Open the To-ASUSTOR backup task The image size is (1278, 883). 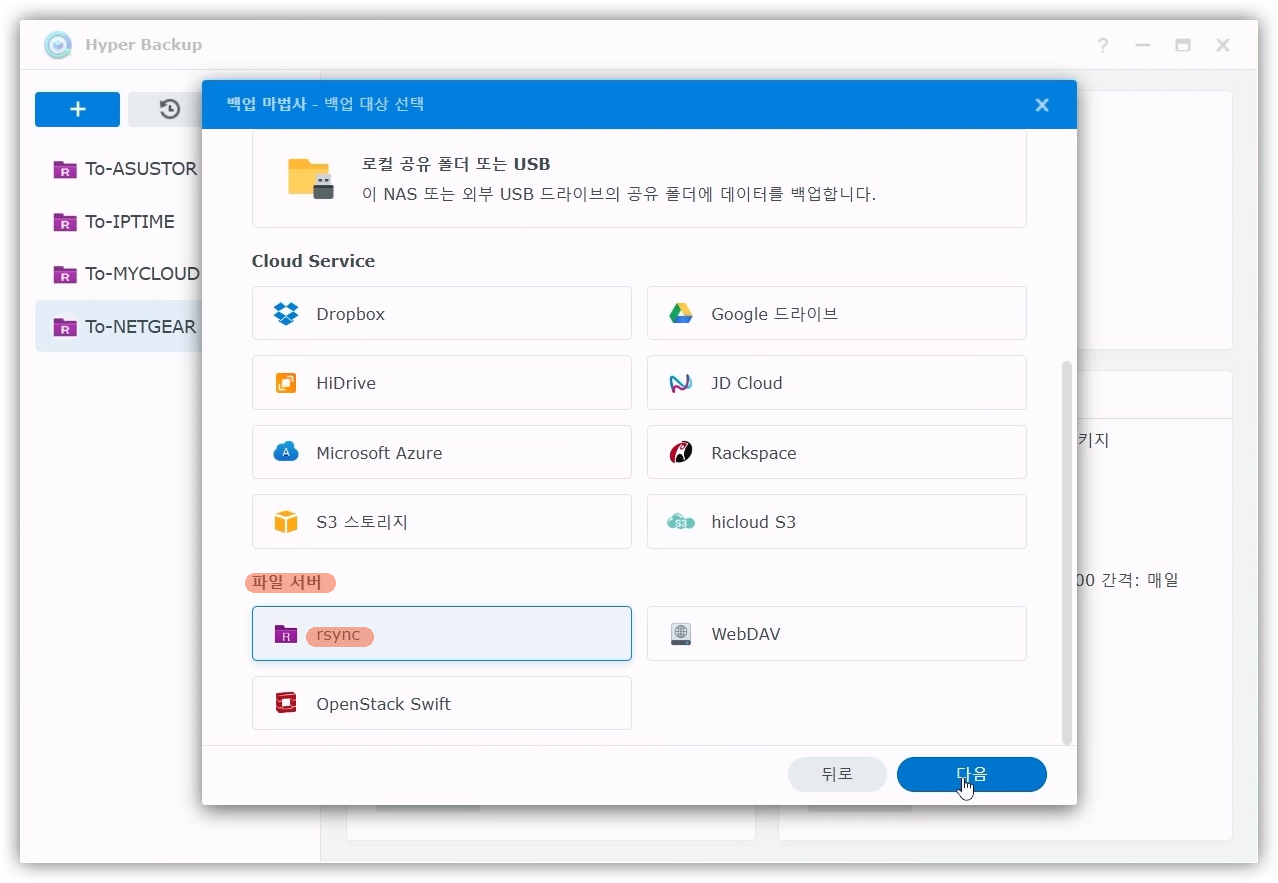coord(126,169)
